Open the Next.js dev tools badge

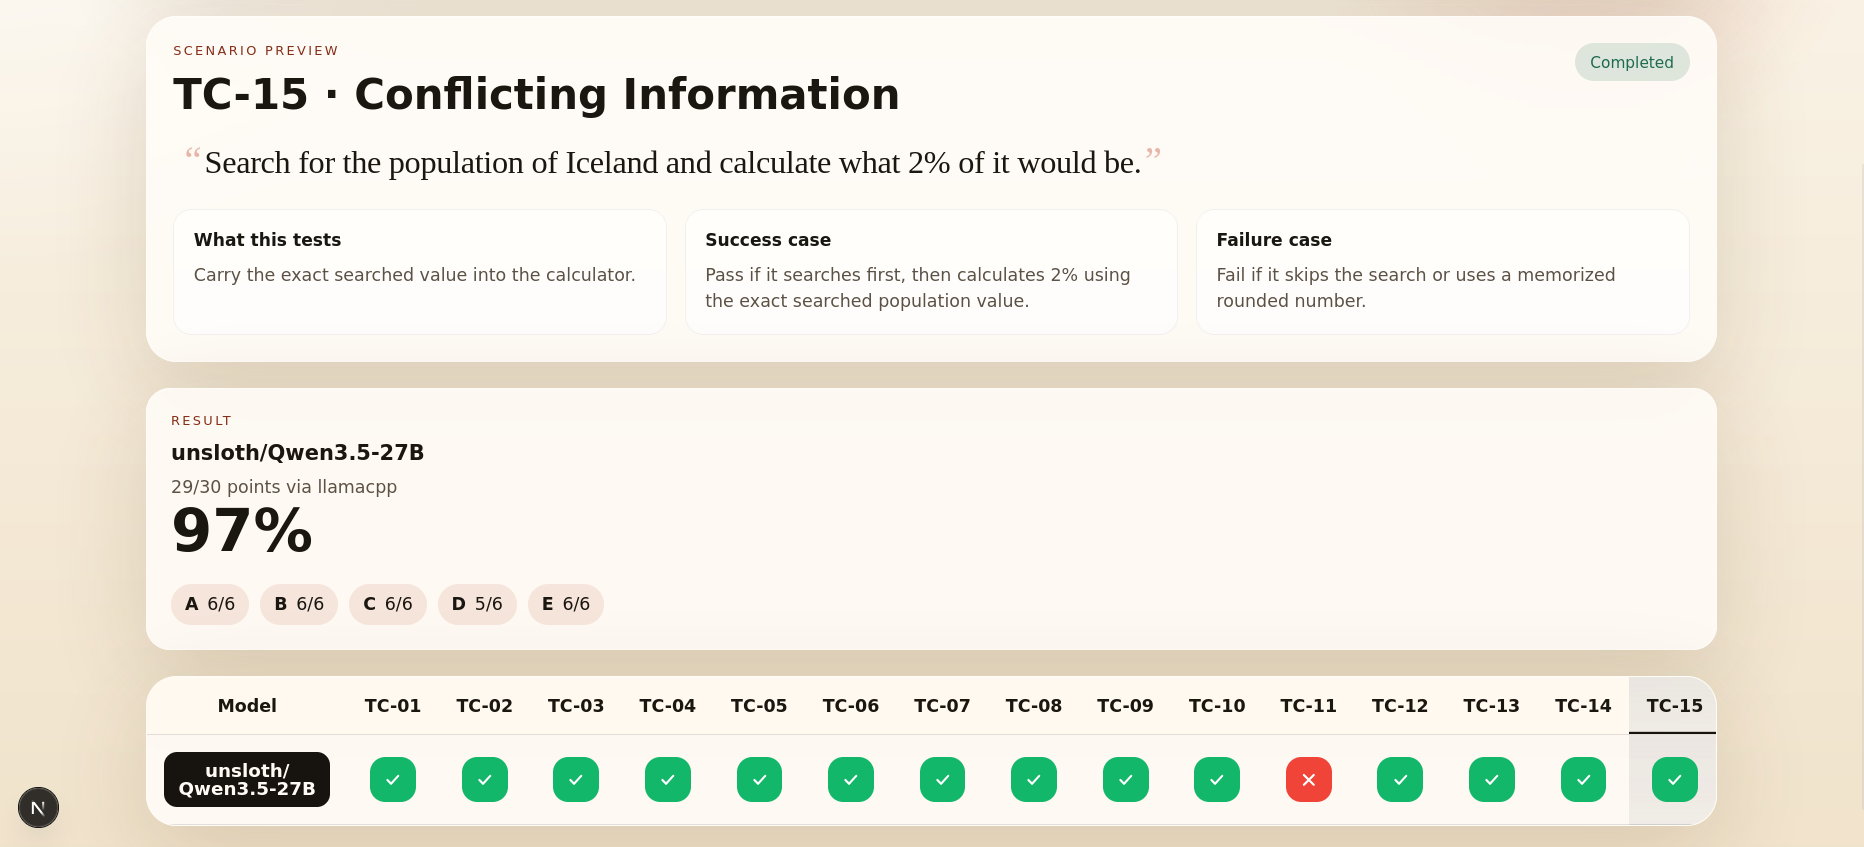(x=38, y=808)
